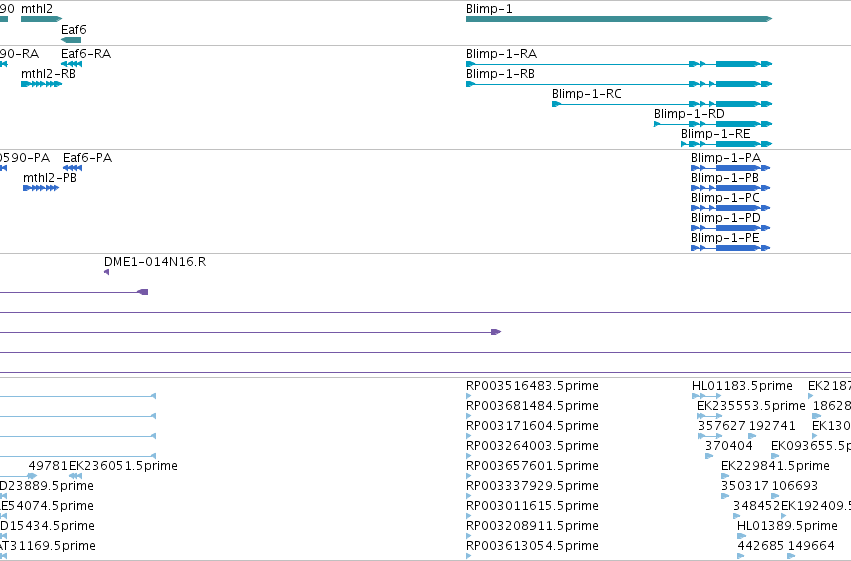Select the Blimp-1-PA protein label

click(726, 158)
